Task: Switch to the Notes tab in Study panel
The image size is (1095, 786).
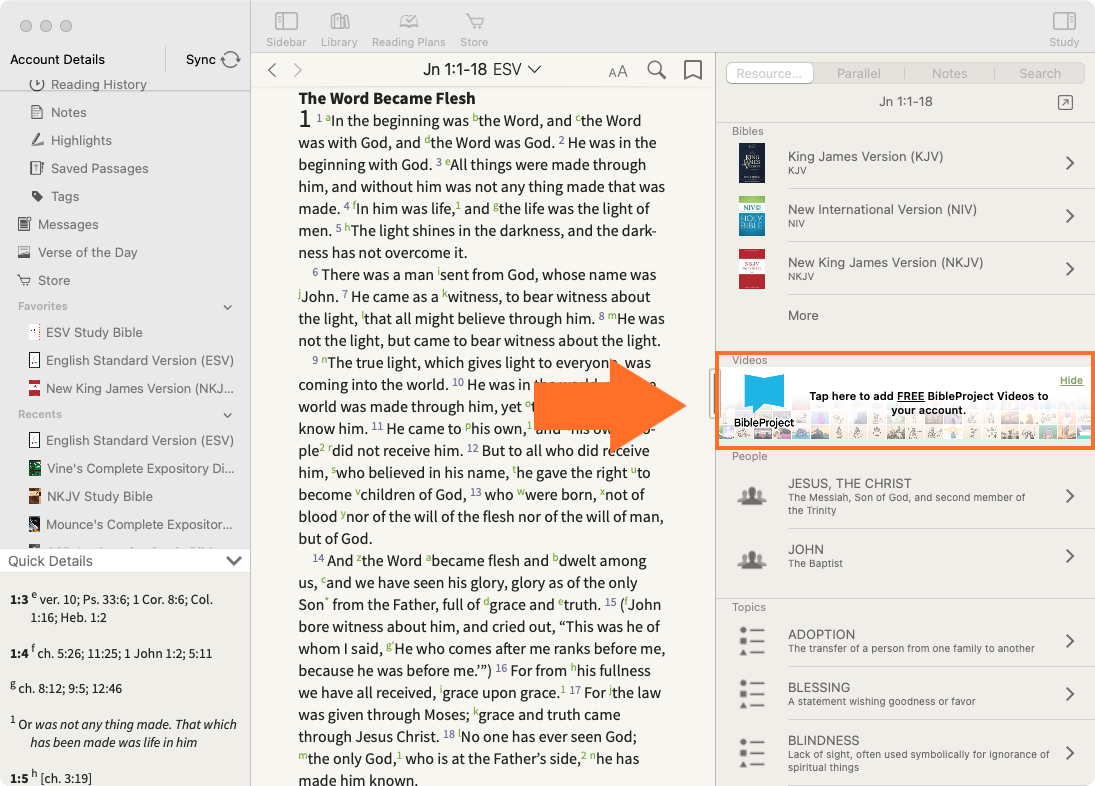Action: (x=950, y=73)
